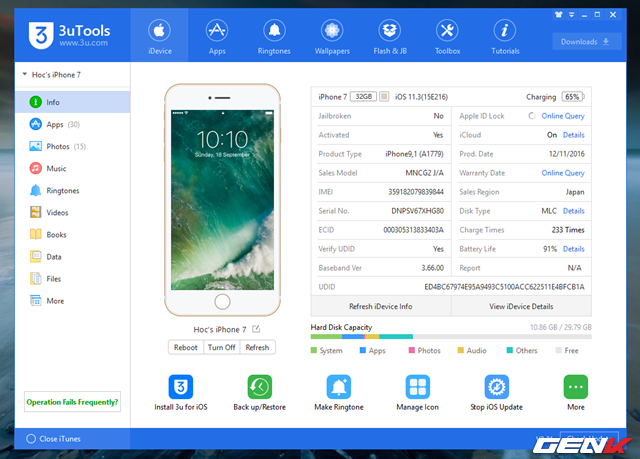Click the Photos legend swatch
Viewport: 640px width, 459px height.
point(411,350)
